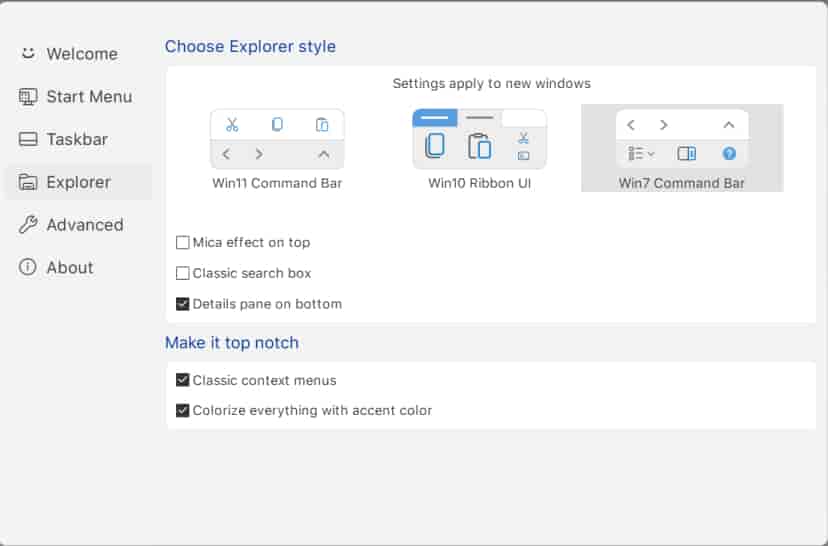Click the Start Menu sidebar icon
This screenshot has width=828, height=546.
pos(28,97)
